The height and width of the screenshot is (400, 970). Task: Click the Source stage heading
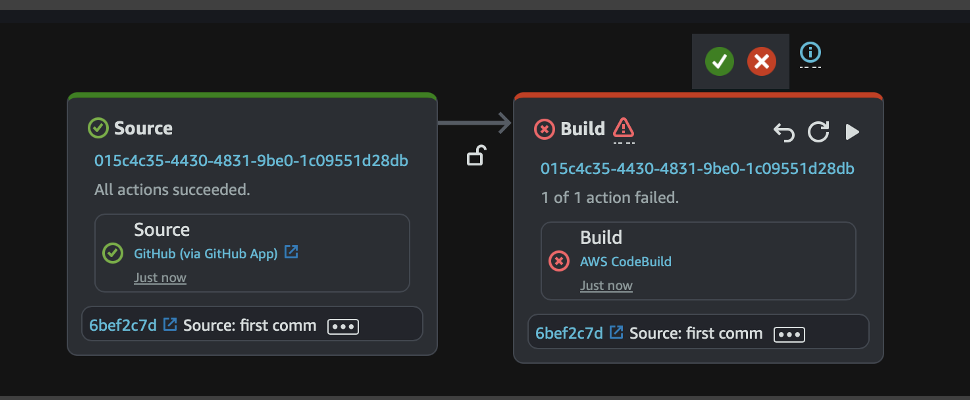pos(144,129)
